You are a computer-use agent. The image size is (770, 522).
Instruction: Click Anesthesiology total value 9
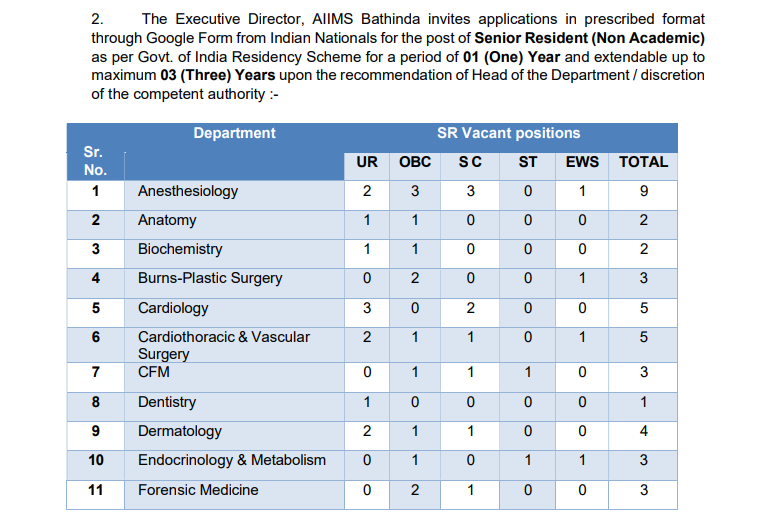643,191
